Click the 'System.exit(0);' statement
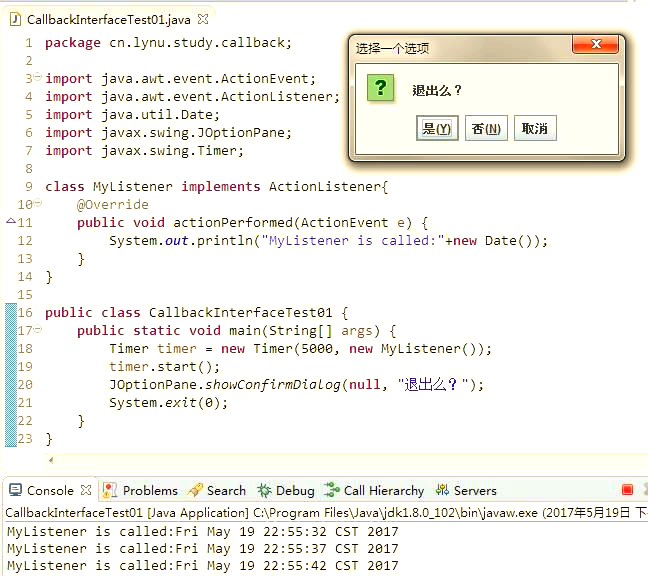 [168, 402]
